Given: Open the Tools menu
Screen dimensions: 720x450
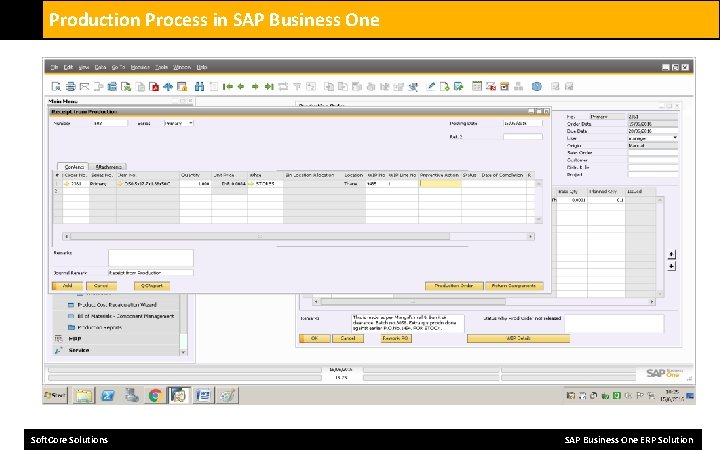Looking at the screenshot, I should click(161, 67).
